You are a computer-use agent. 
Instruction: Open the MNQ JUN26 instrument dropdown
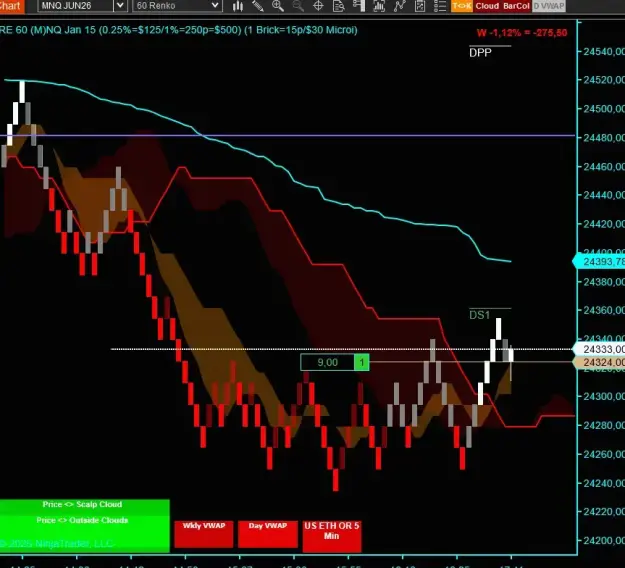[120, 6]
